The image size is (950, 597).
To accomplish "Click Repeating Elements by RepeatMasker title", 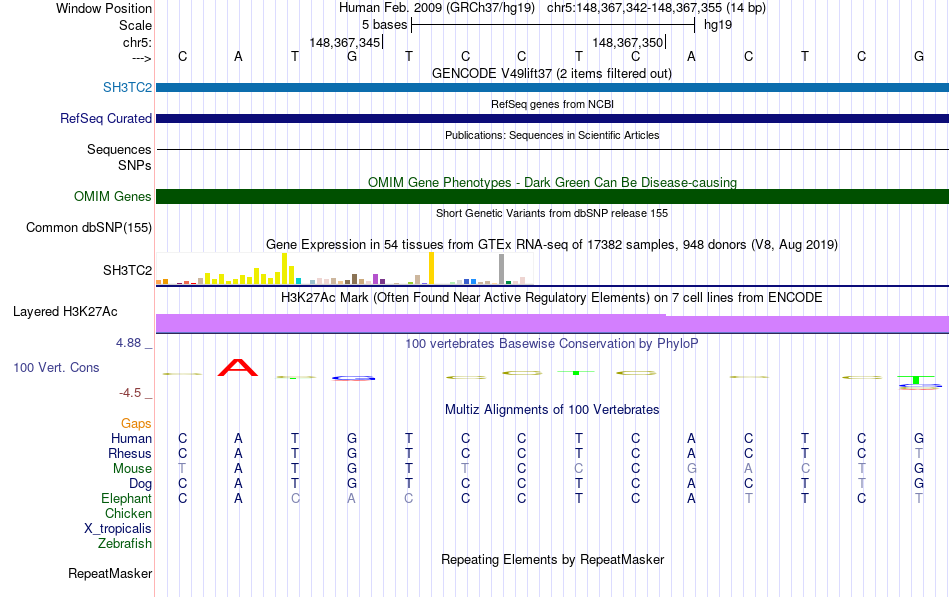I will pos(552,559).
